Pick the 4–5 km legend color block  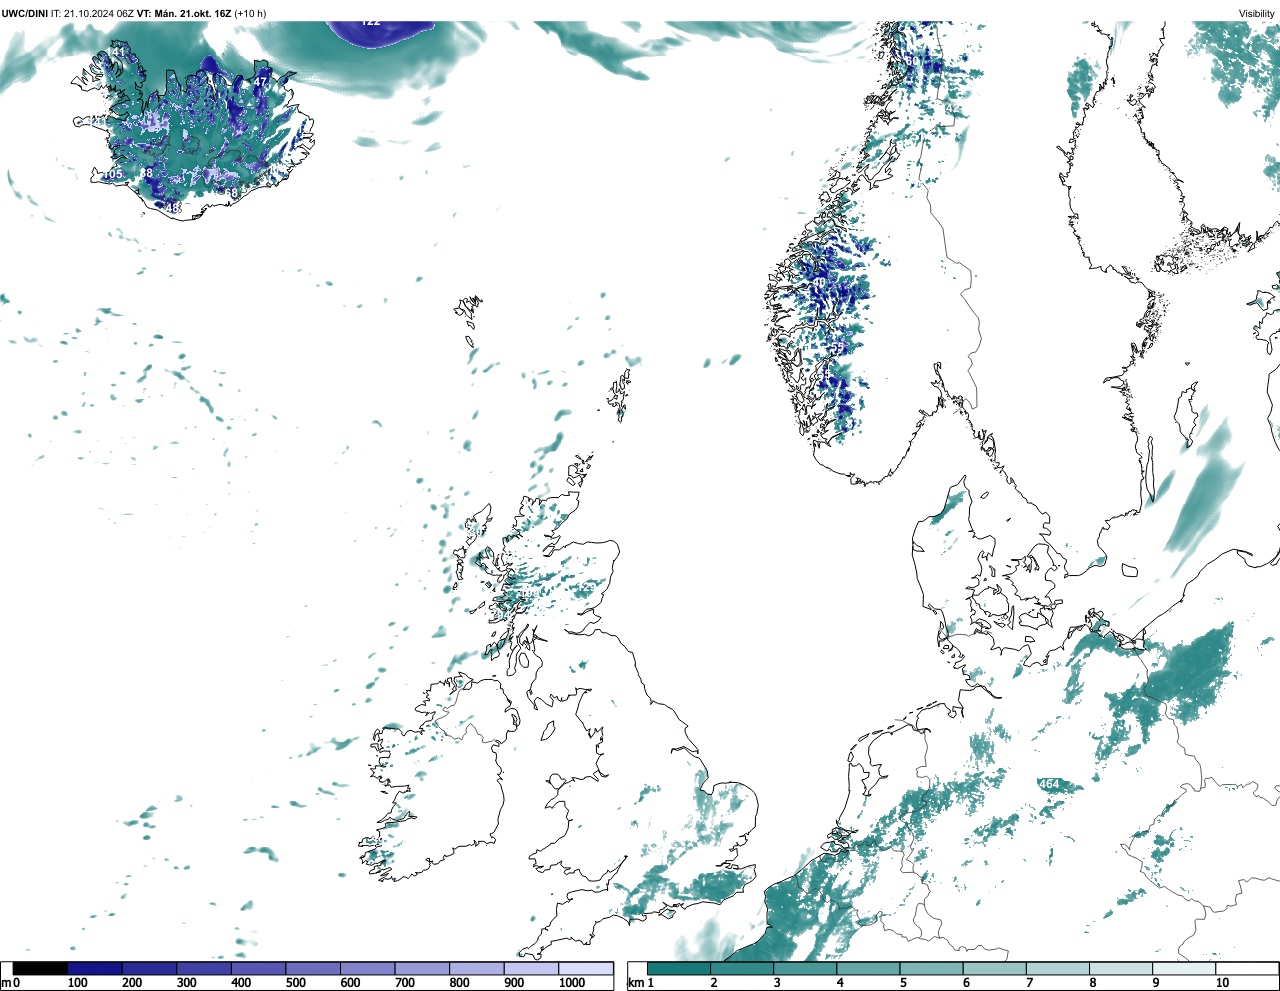868,968
